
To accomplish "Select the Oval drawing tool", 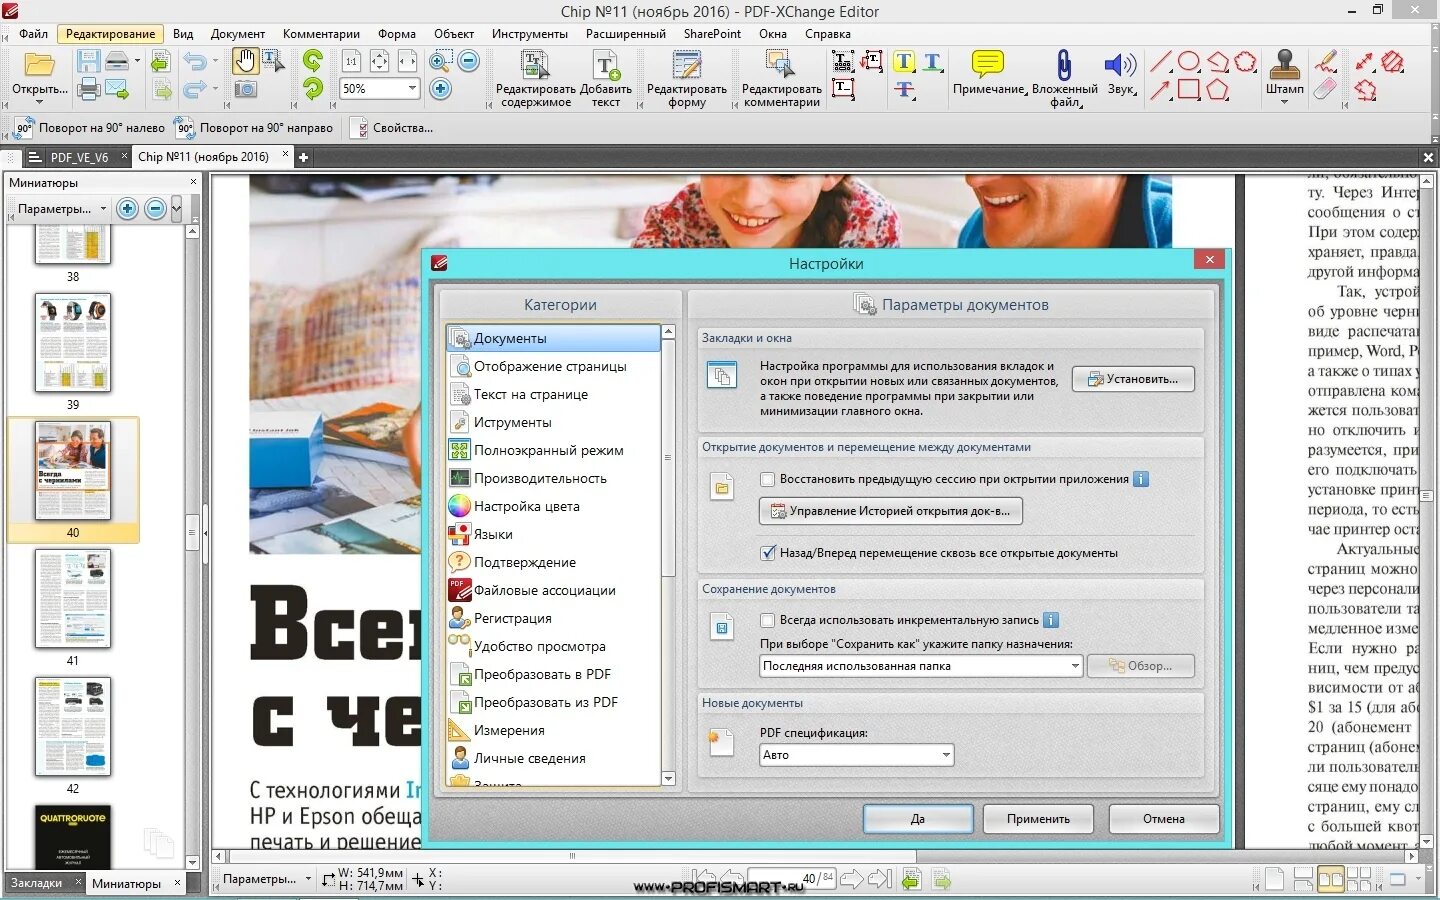I will coord(1188,62).
